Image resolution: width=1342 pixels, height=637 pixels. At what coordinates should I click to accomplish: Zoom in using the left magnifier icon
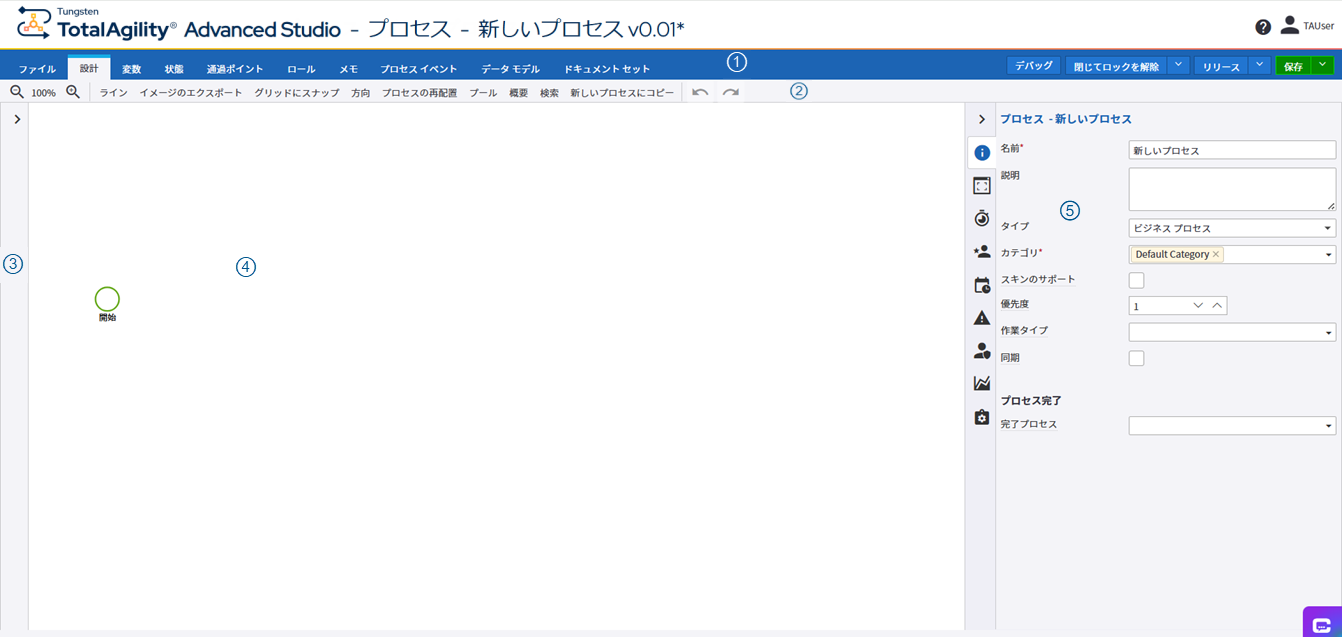(x=15, y=91)
